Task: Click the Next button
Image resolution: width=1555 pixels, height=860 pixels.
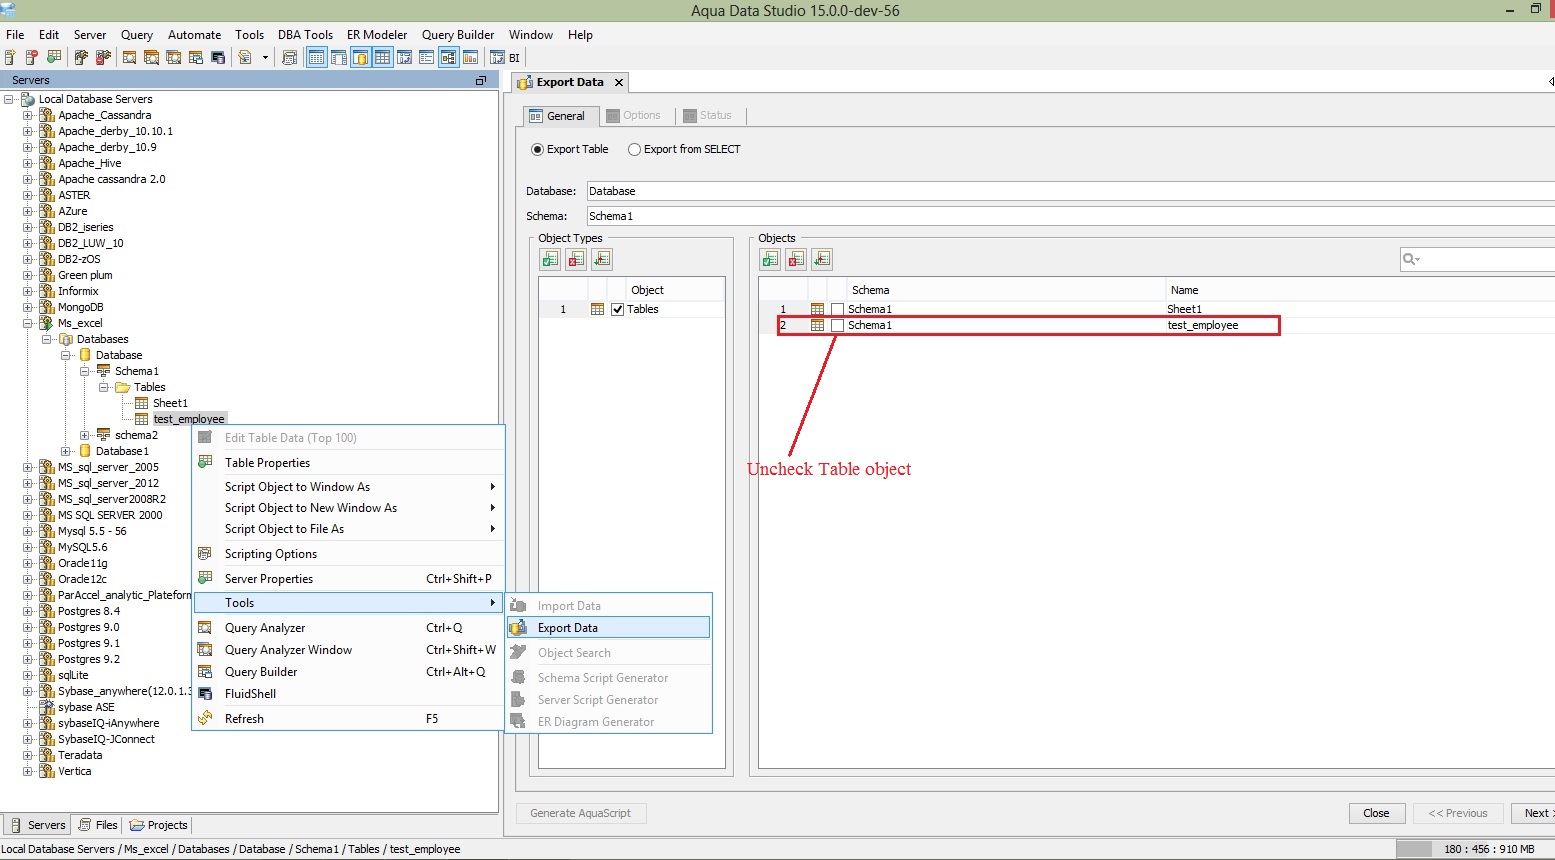Action: pyautogui.click(x=1533, y=813)
